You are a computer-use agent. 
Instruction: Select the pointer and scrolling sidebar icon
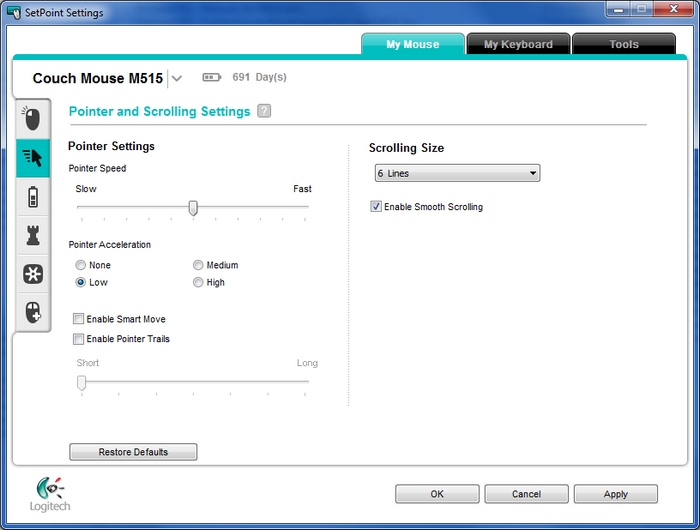pos(33,158)
